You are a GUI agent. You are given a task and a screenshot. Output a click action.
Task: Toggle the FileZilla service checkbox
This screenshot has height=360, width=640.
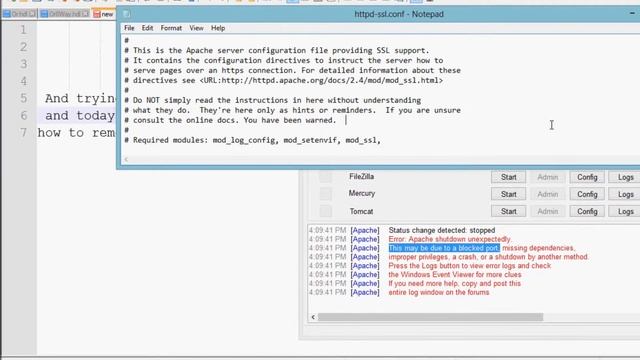(x=325, y=177)
